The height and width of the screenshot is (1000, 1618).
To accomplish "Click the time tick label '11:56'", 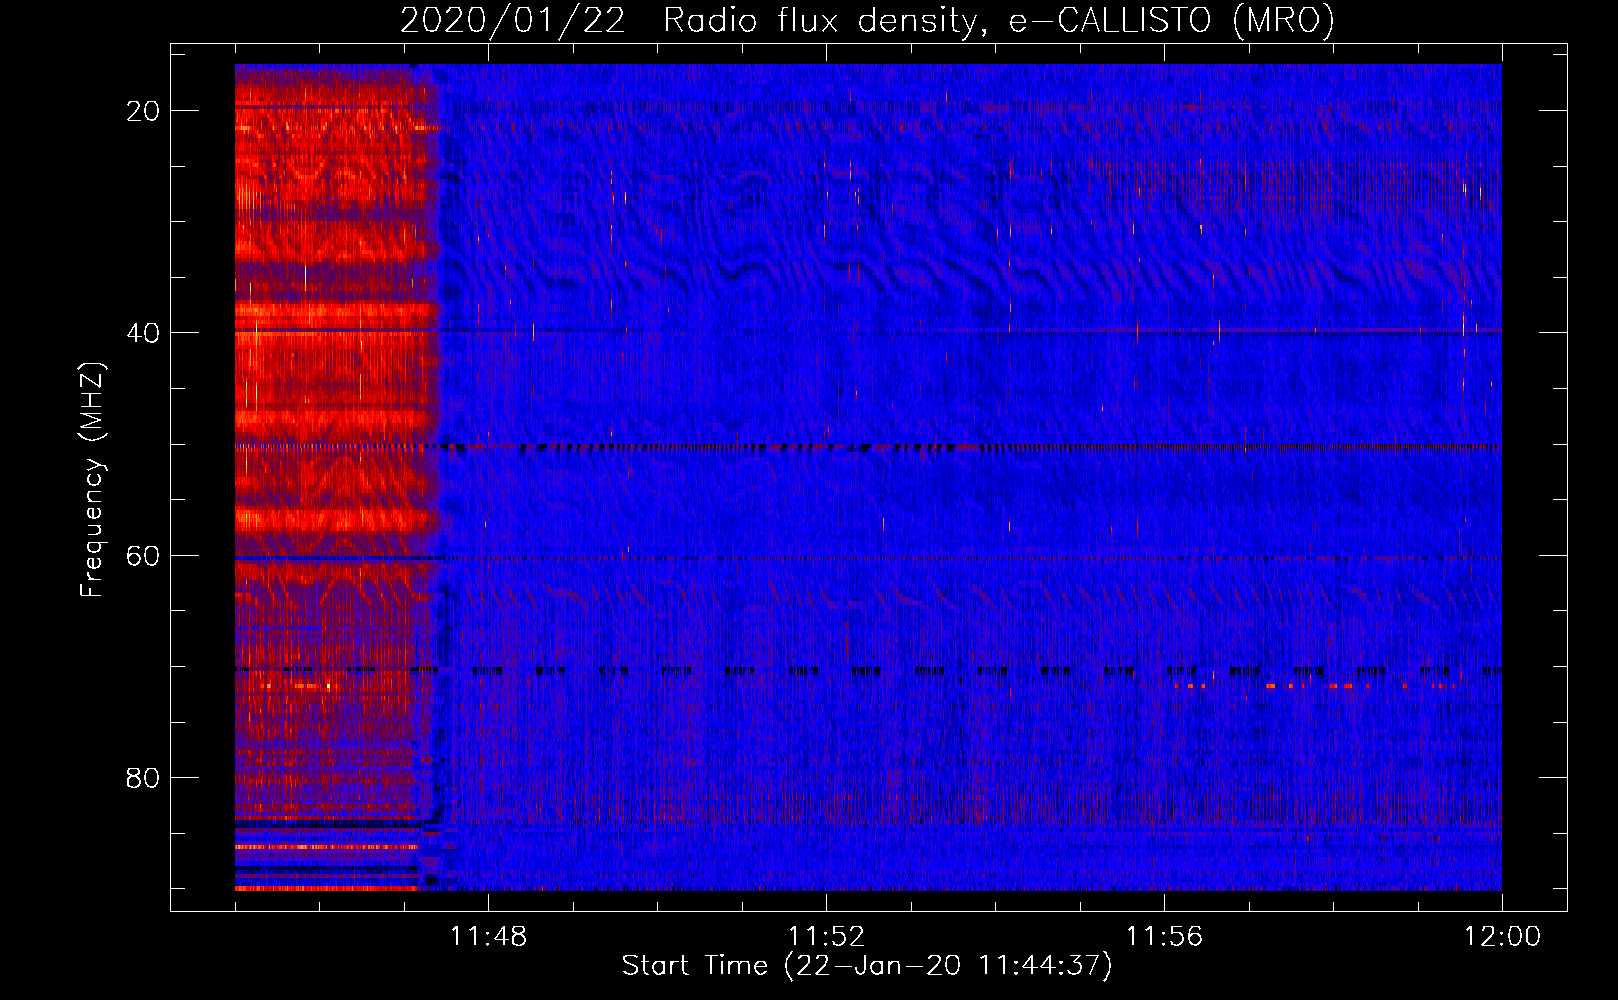I will click(1164, 936).
